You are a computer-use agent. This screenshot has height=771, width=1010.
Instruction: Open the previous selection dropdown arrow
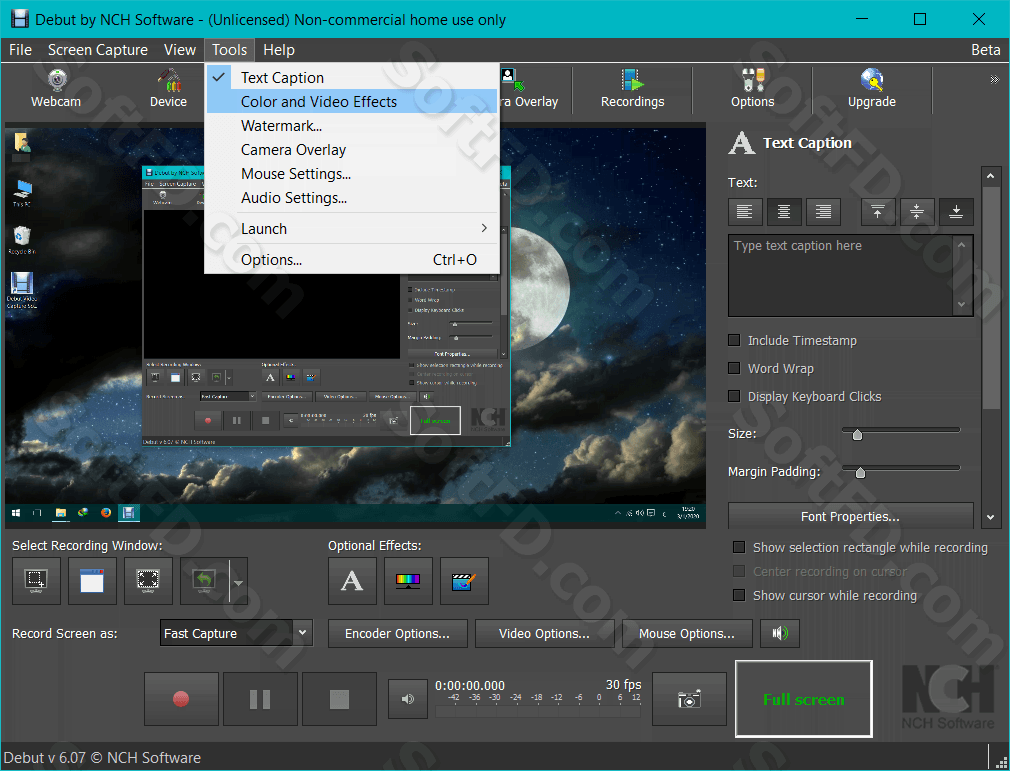coord(238,582)
